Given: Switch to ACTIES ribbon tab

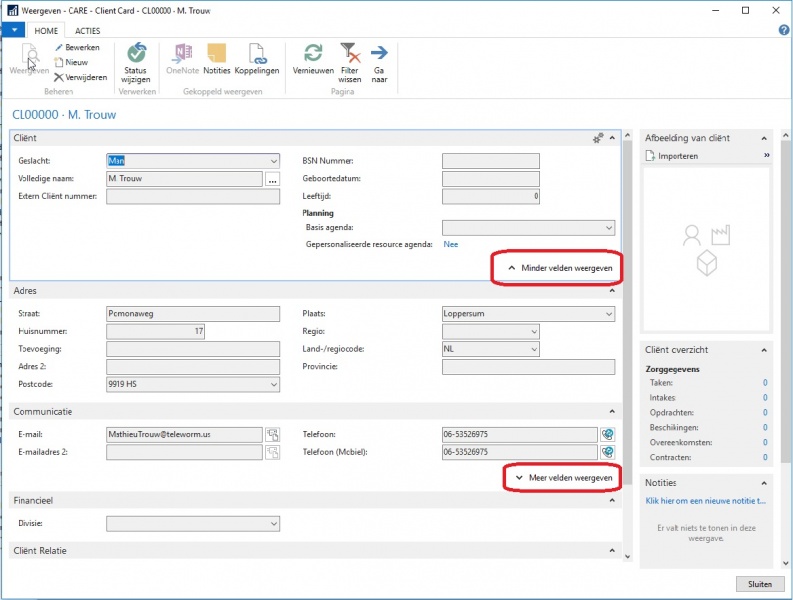Looking at the screenshot, I should [87, 31].
